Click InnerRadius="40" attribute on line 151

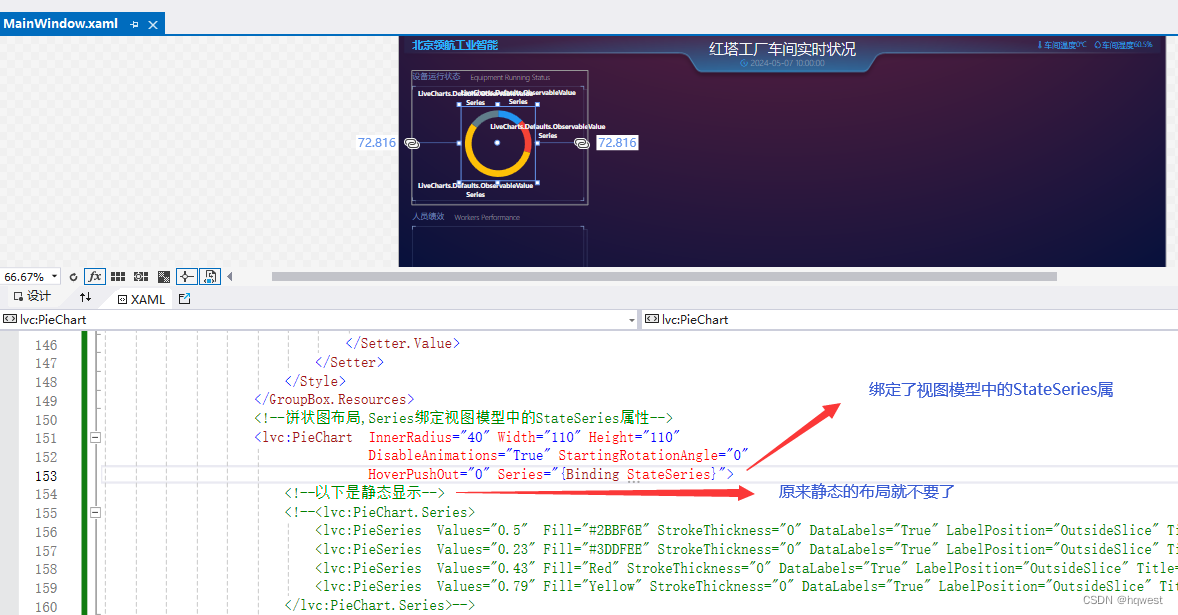(429, 437)
